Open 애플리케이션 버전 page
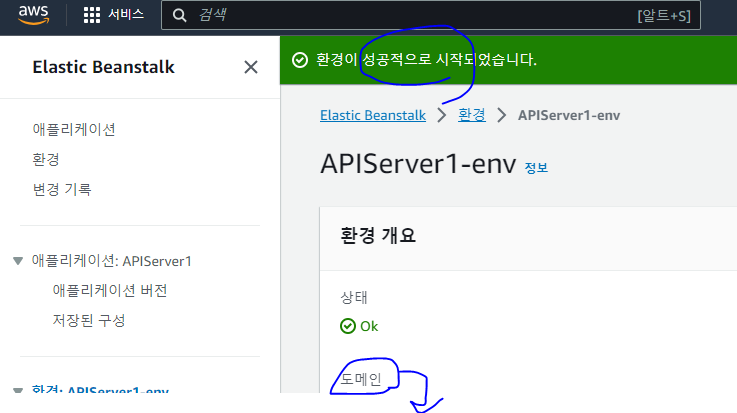This screenshot has height=413, width=737. point(110,290)
